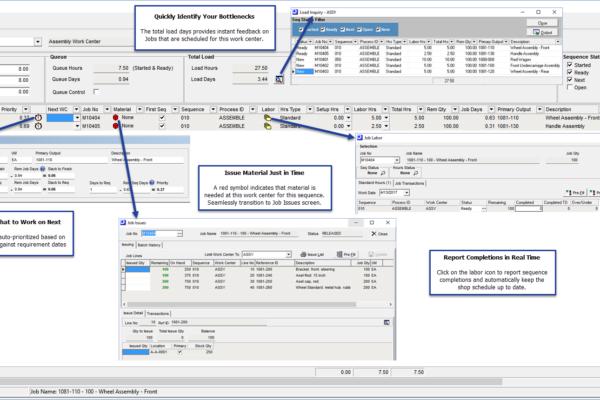The image size is (600, 400).
Task: Open Work Date dropdown in Job Labor
Action: tap(406, 193)
